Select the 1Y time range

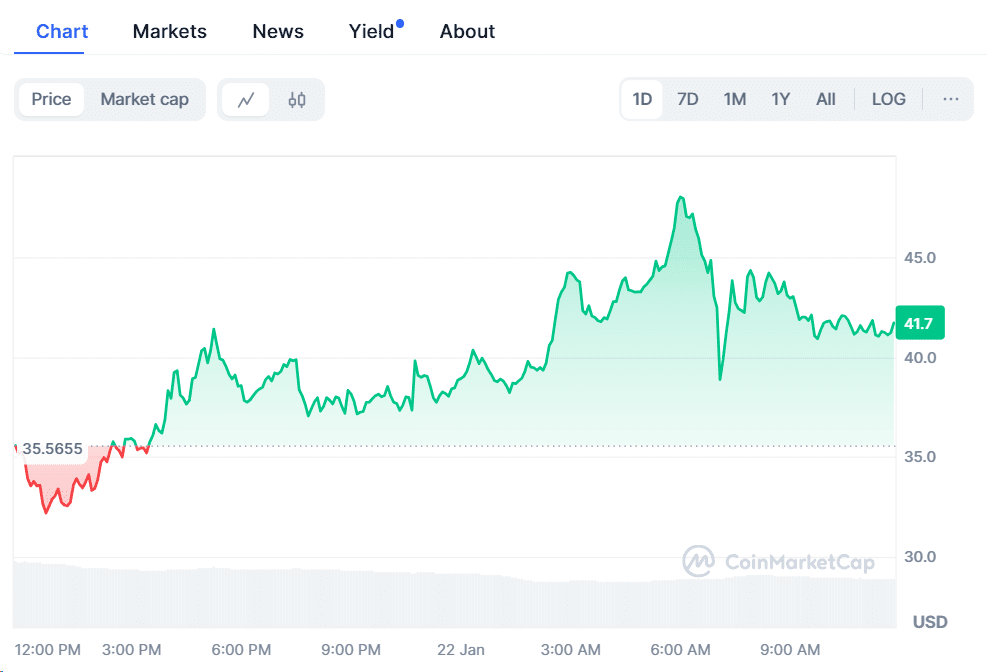click(781, 99)
